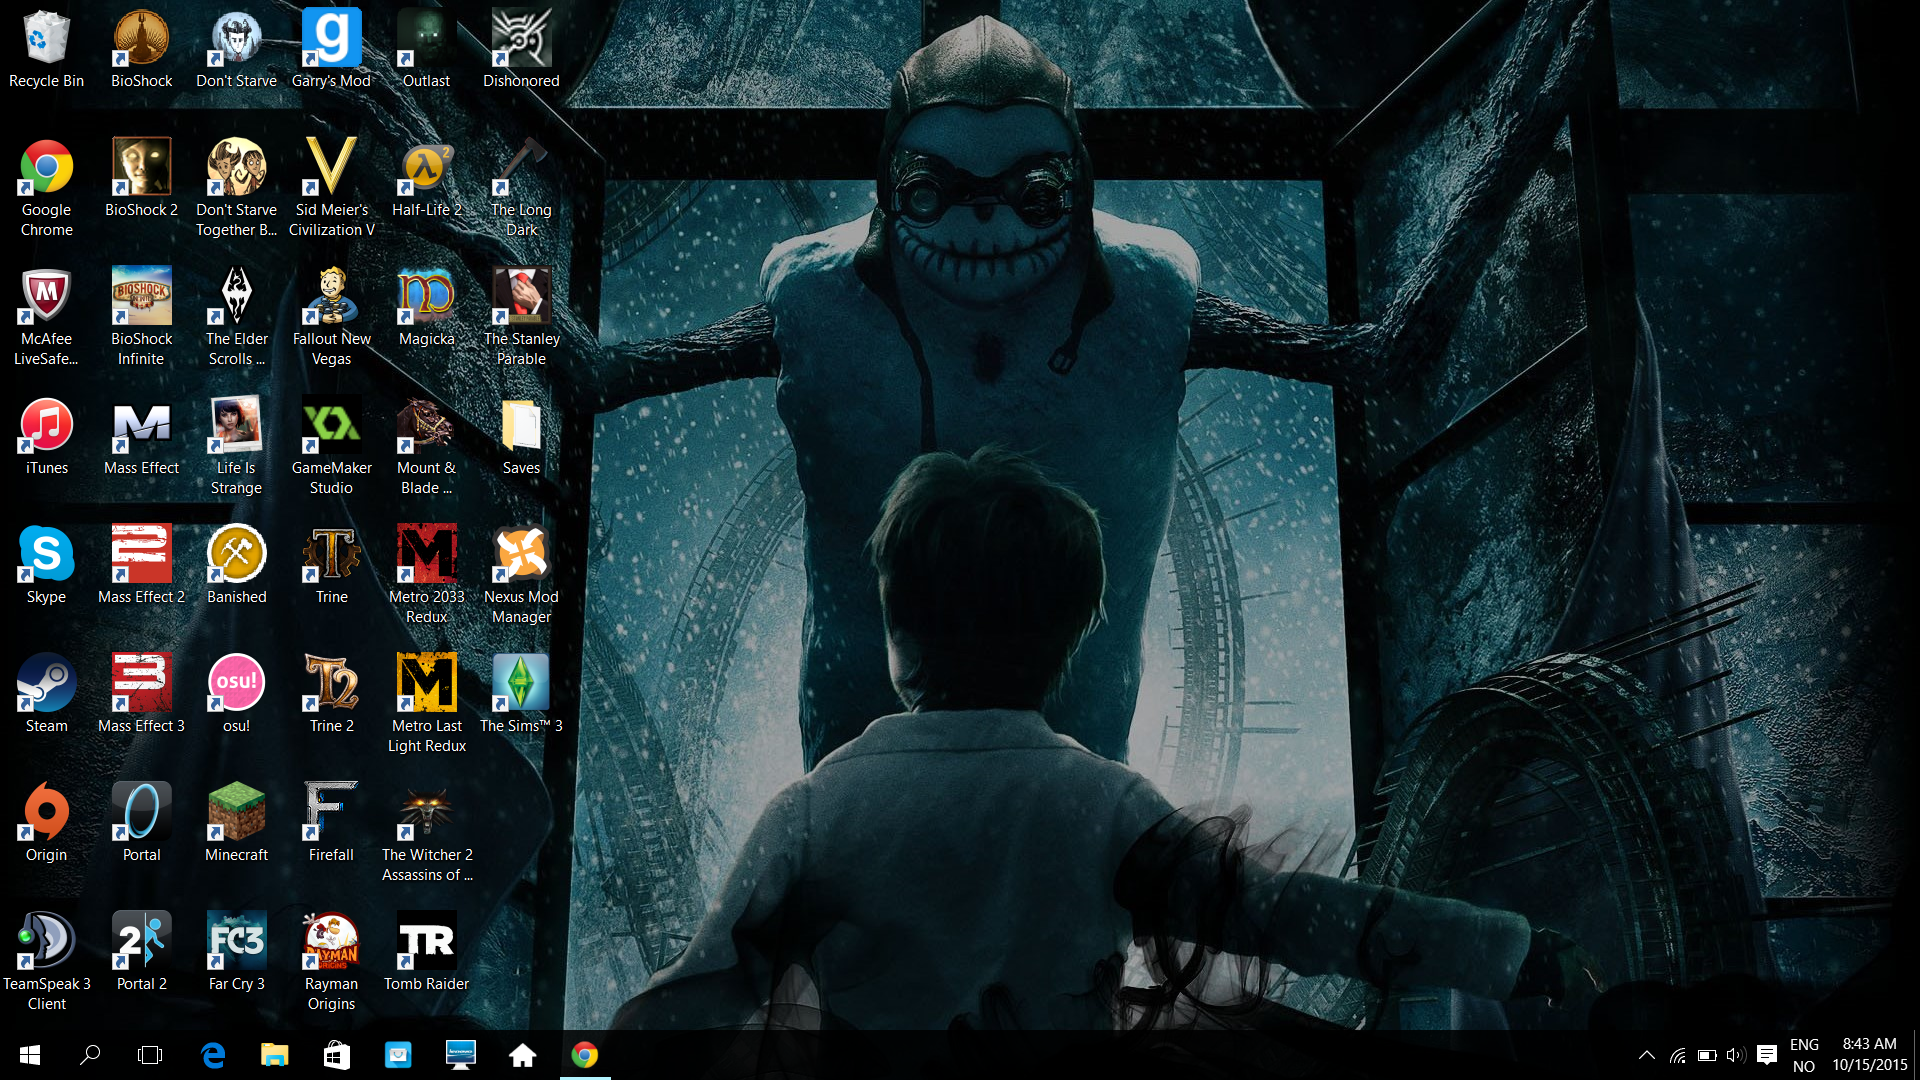The width and height of the screenshot is (1920, 1080).
Task: Open the ENG NO language switcher
Action: click(1804, 1055)
